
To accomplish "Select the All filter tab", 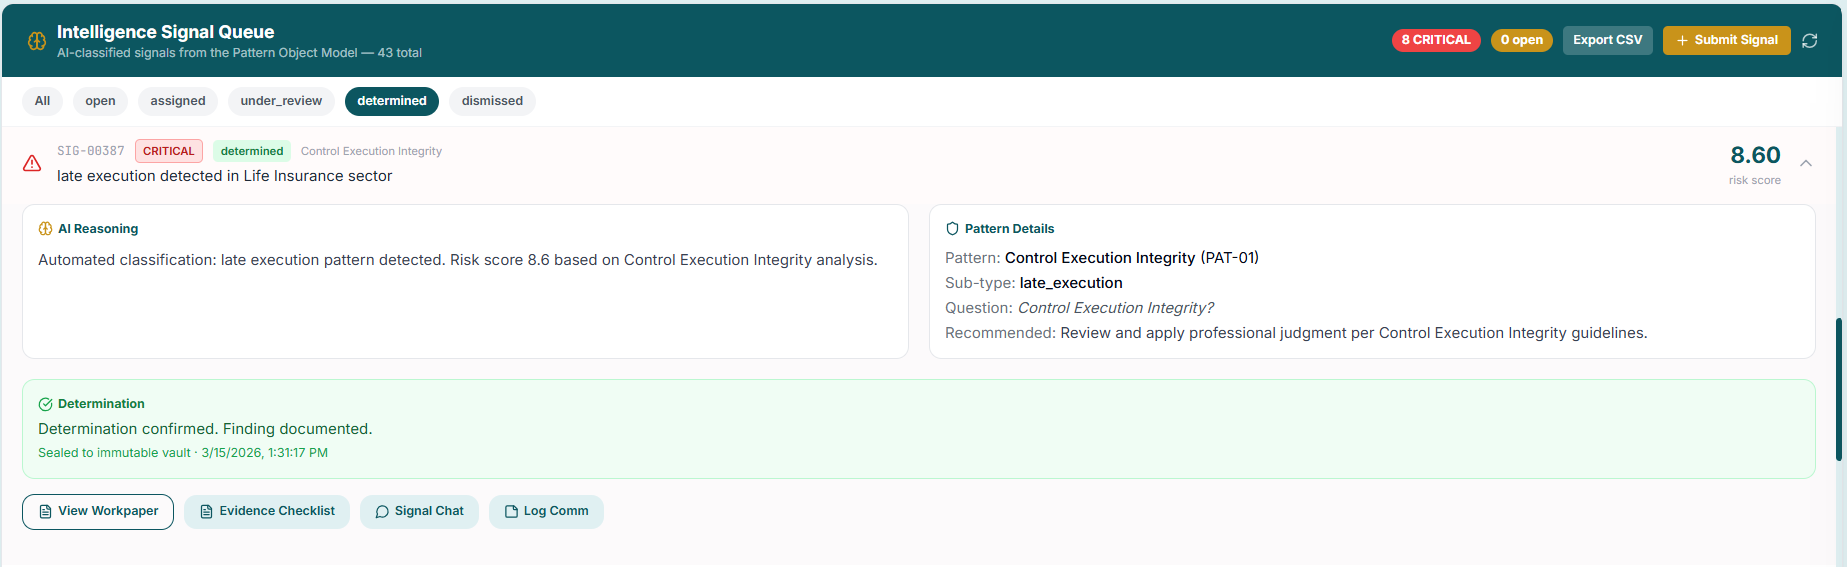I will click(x=42, y=101).
